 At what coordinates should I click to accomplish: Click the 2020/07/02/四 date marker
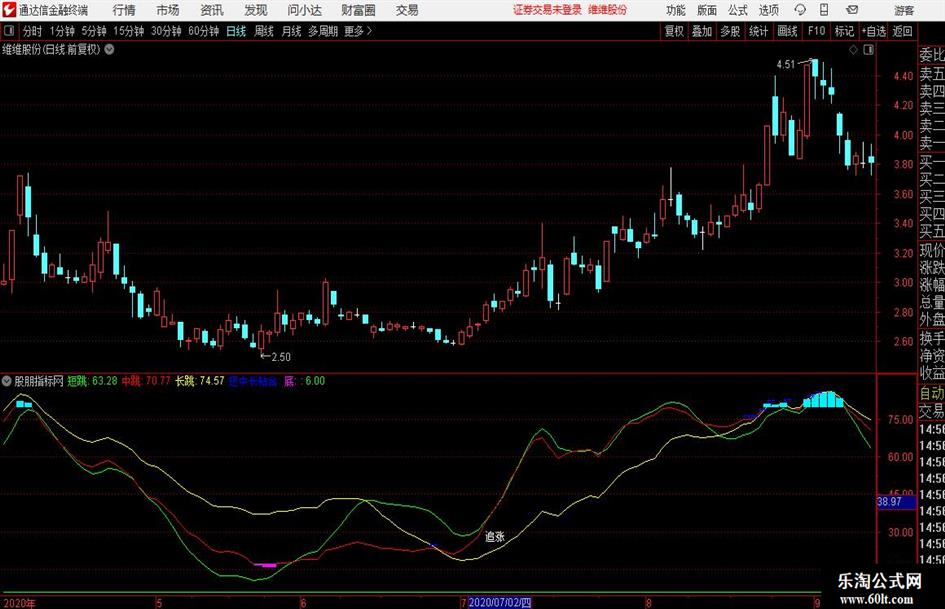pos(500,602)
